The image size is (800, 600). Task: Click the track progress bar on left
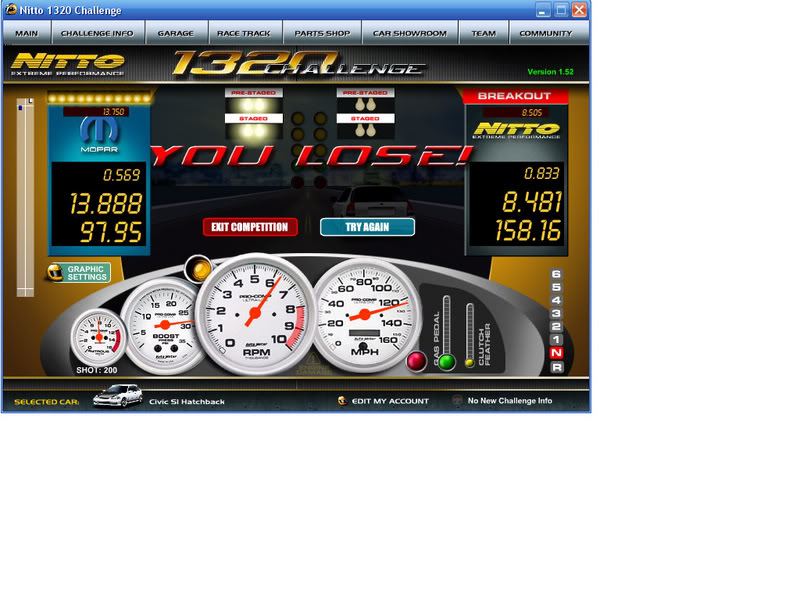25,197
